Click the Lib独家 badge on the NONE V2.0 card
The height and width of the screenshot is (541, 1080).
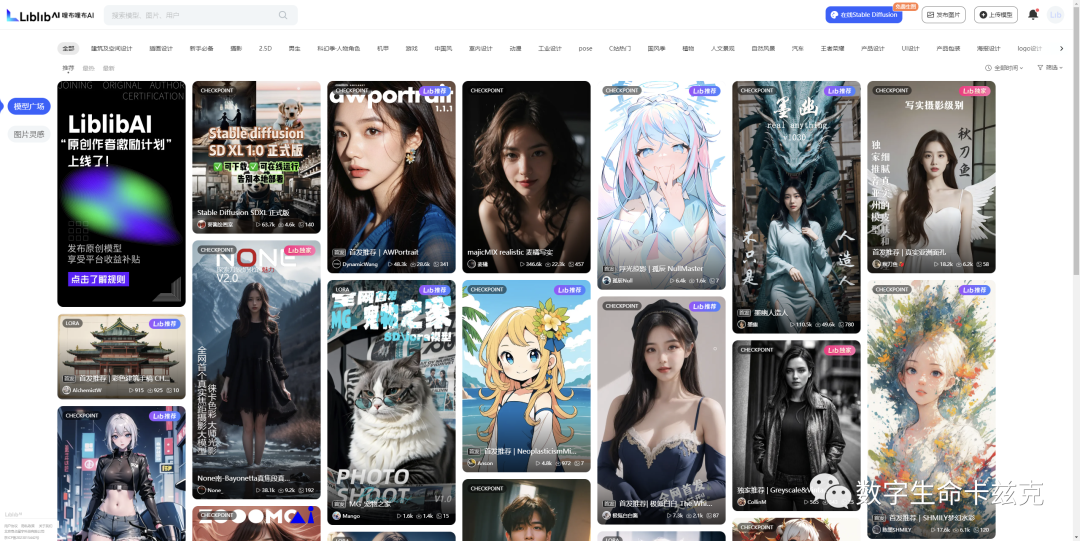coord(300,249)
